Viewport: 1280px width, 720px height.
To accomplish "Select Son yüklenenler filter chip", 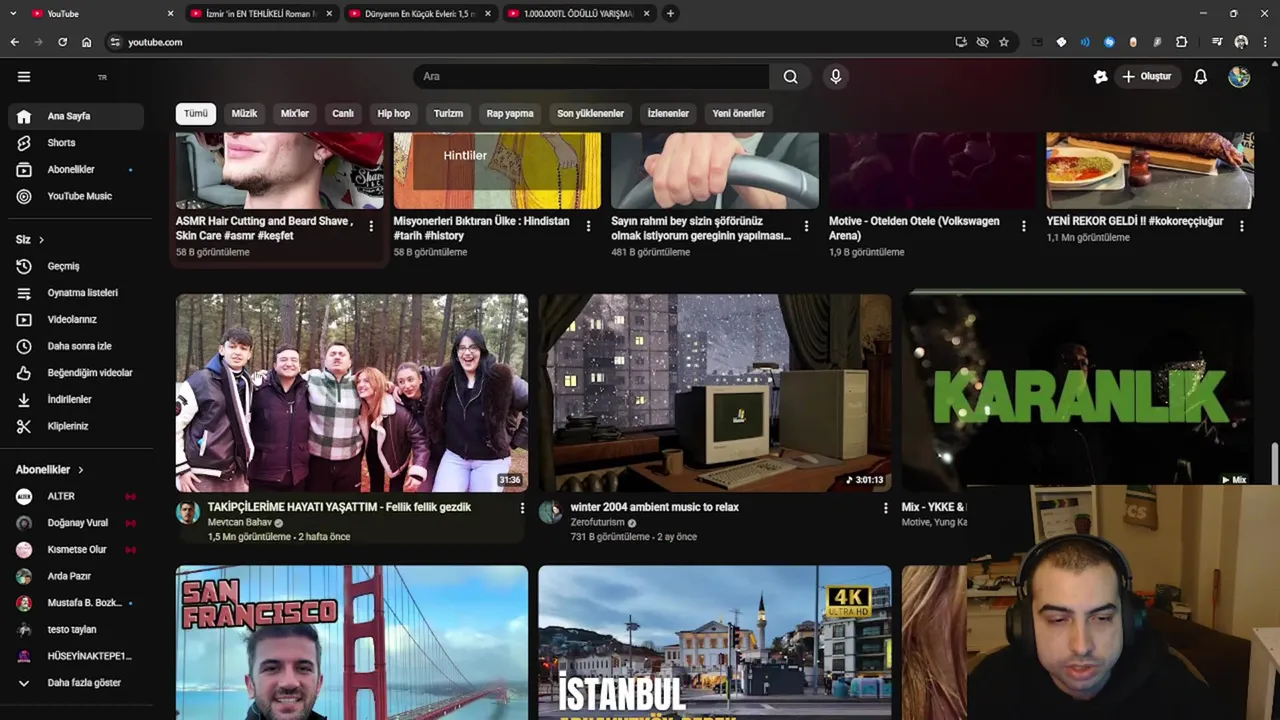I will click(x=590, y=114).
